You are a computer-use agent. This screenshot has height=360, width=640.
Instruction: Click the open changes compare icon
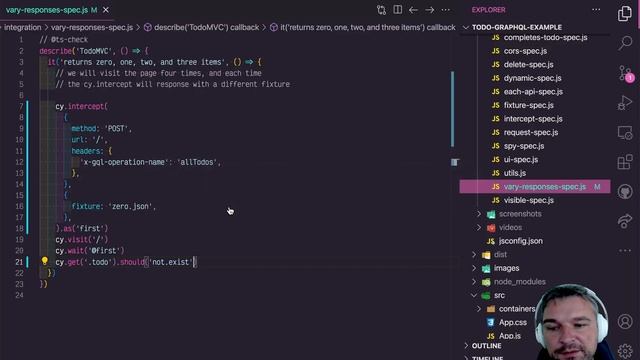(381, 10)
